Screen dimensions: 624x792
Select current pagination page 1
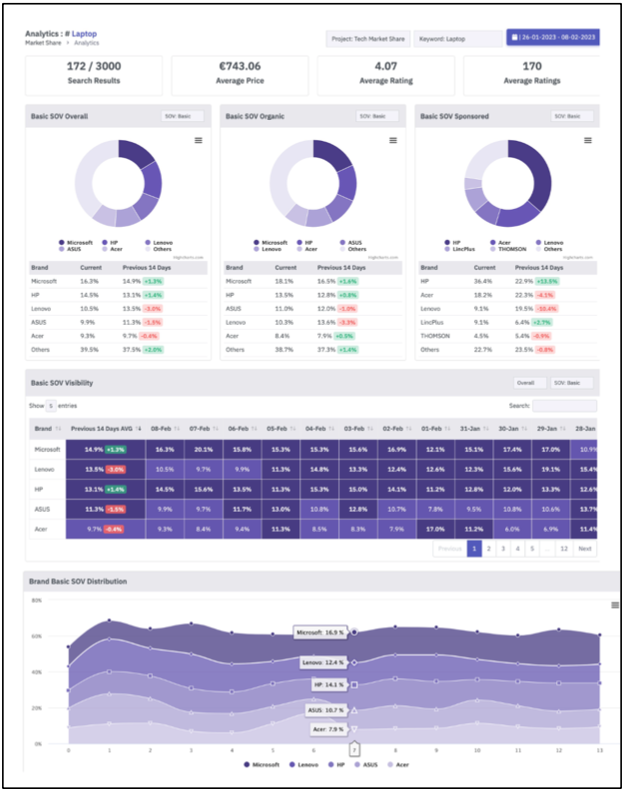(474, 549)
